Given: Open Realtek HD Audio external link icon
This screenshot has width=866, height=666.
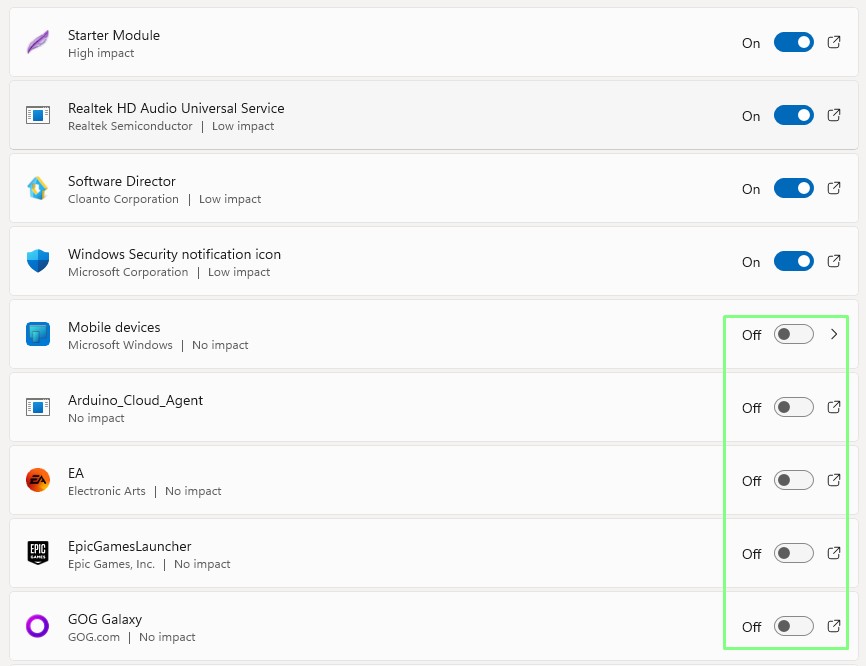Looking at the screenshot, I should coord(834,115).
